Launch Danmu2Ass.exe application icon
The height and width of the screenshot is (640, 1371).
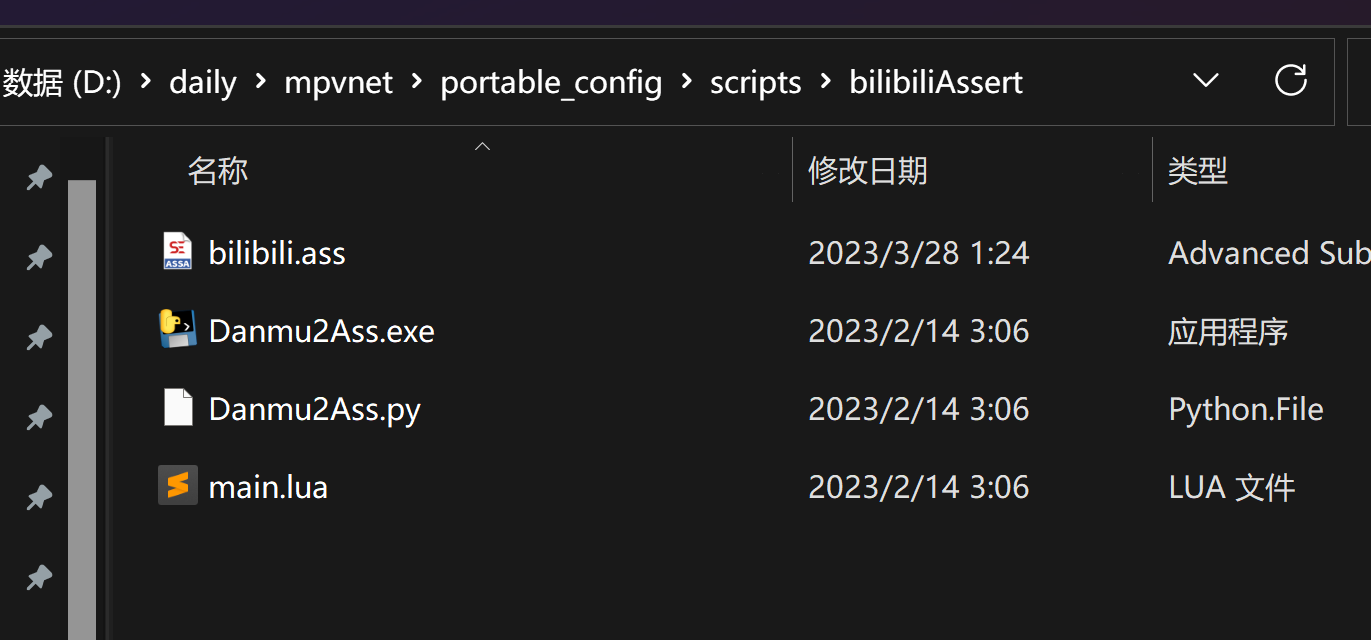click(x=177, y=330)
